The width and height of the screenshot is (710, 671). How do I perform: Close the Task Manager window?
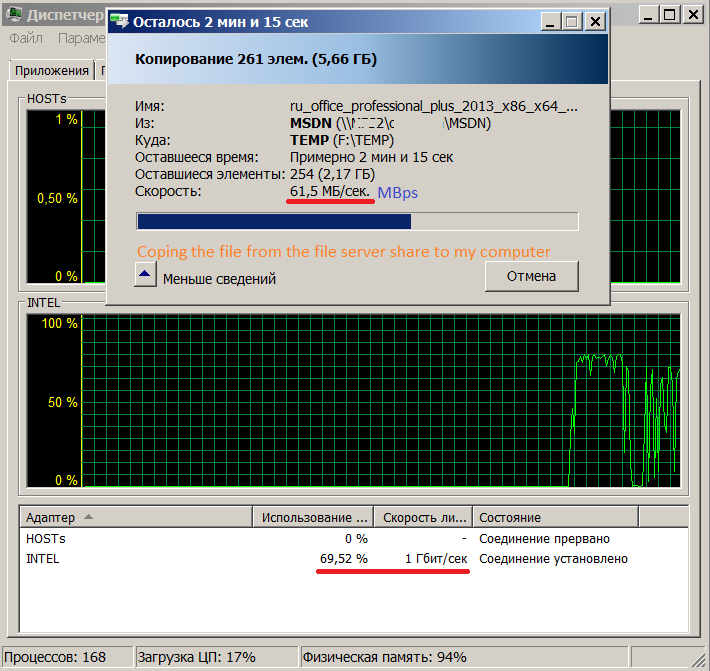693,14
